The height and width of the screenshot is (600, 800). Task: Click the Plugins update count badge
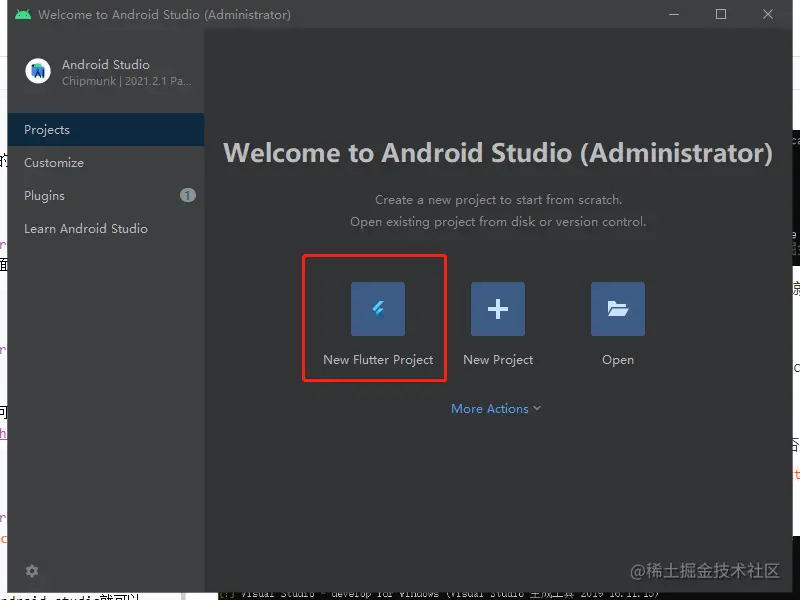(x=188, y=195)
